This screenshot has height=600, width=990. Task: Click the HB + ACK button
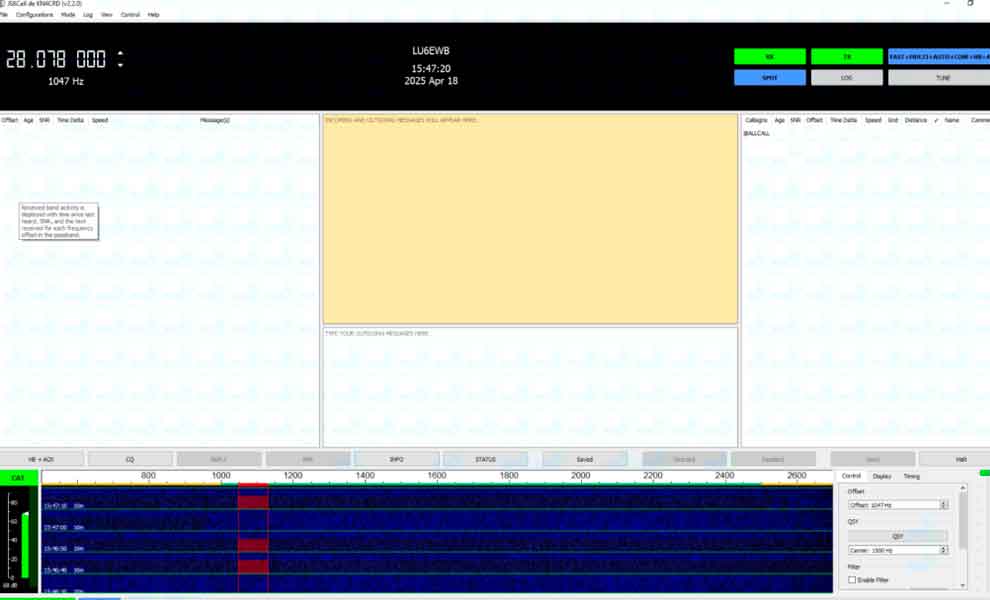pyautogui.click(x=40, y=459)
